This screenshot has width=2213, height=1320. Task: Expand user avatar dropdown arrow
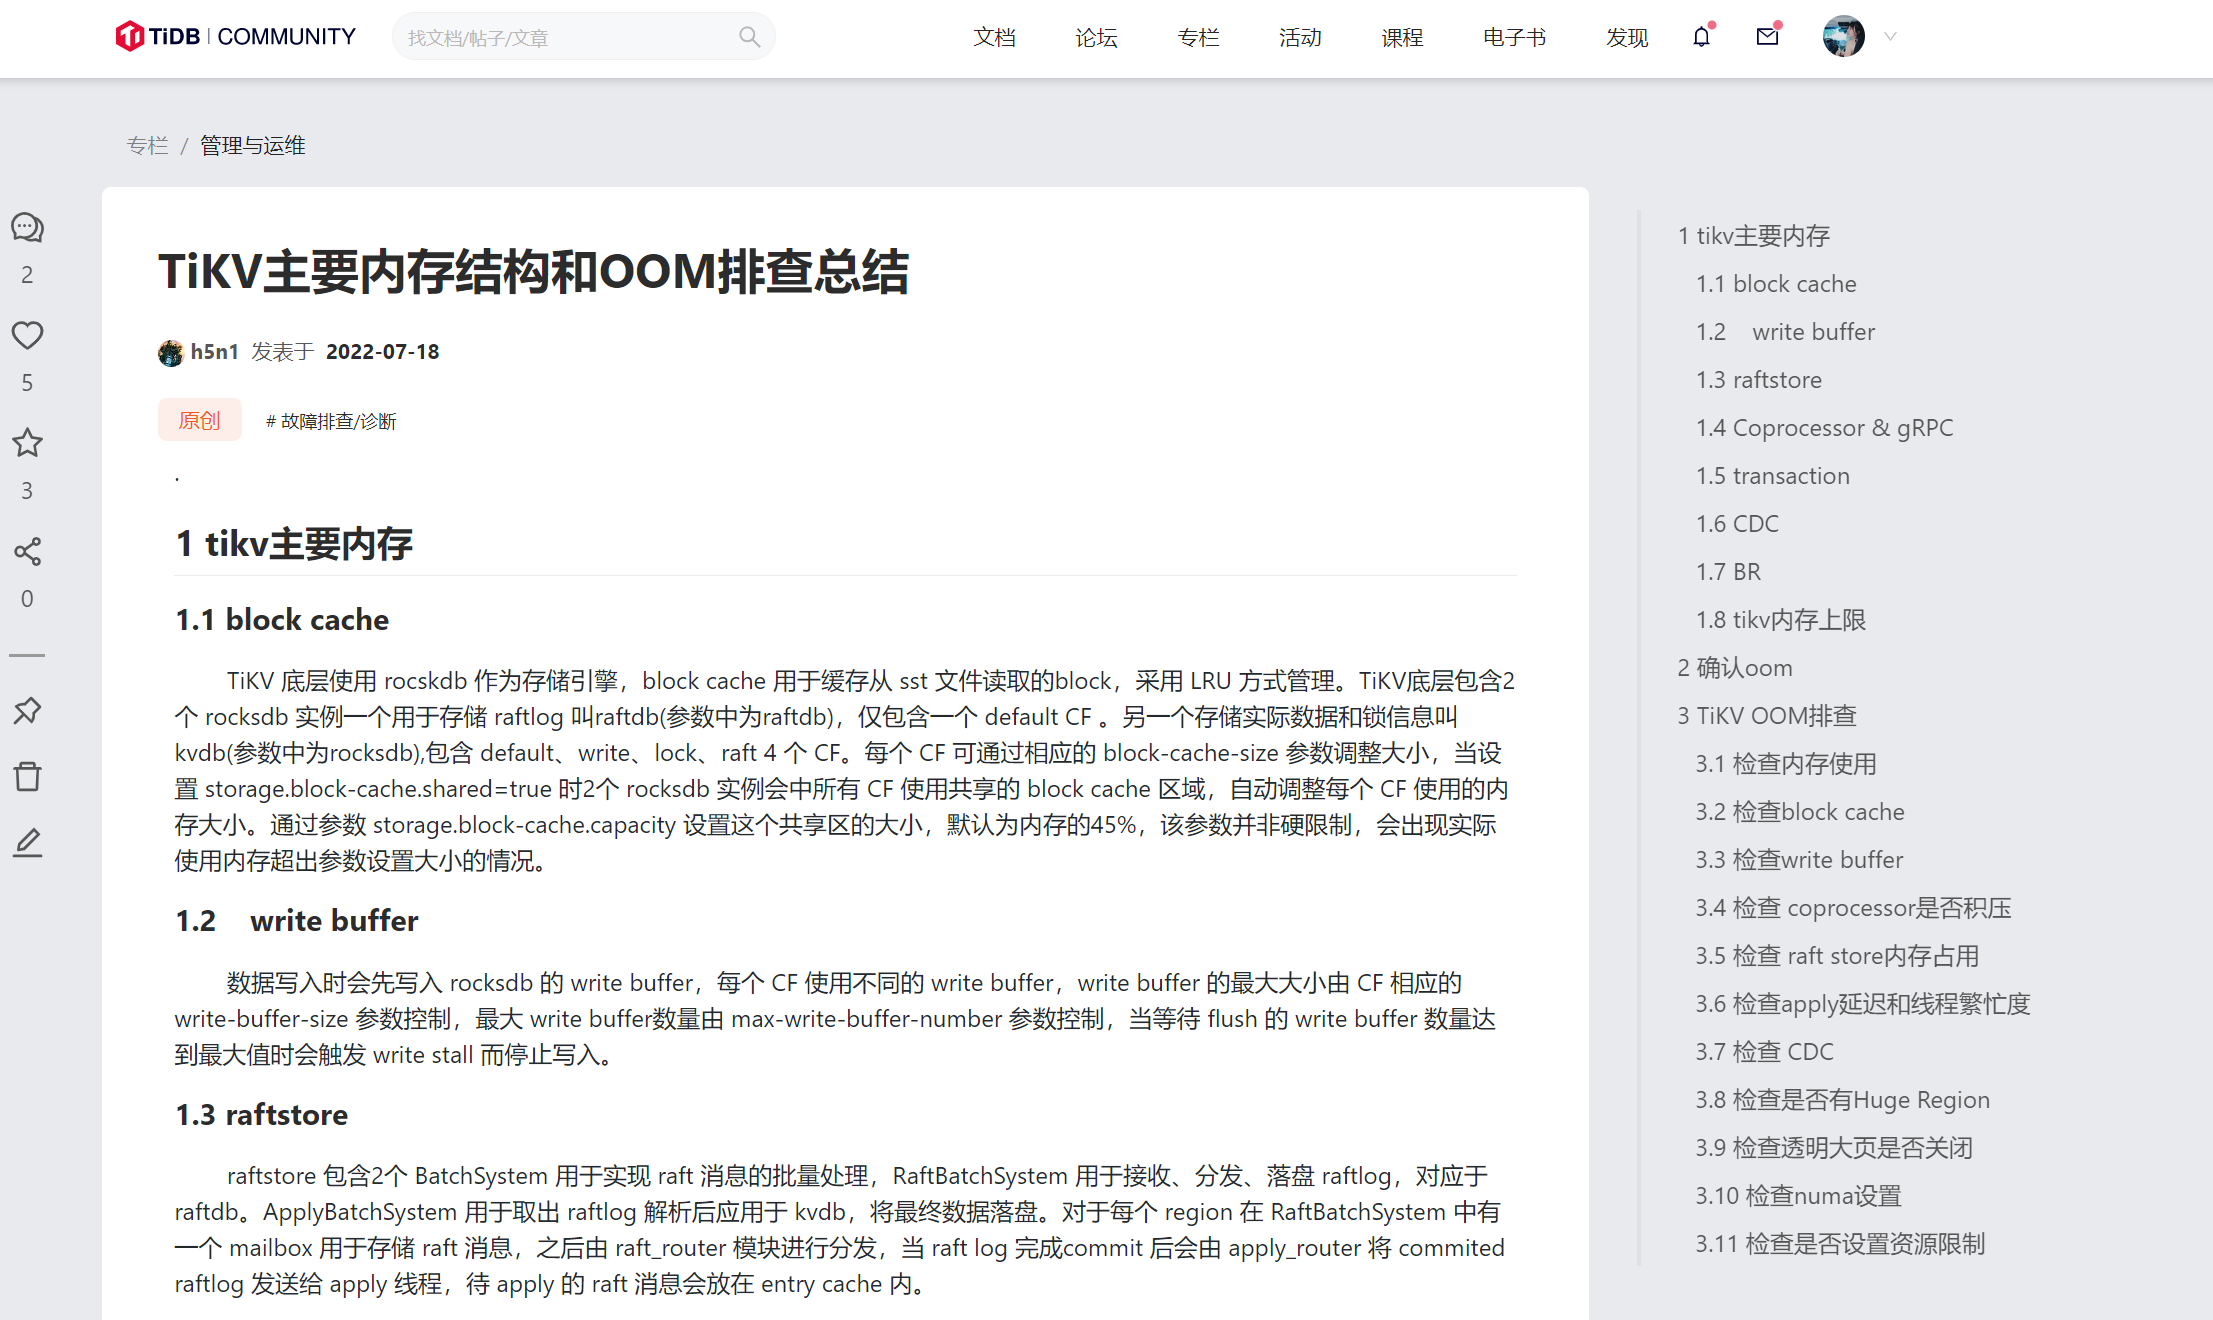1890,37
